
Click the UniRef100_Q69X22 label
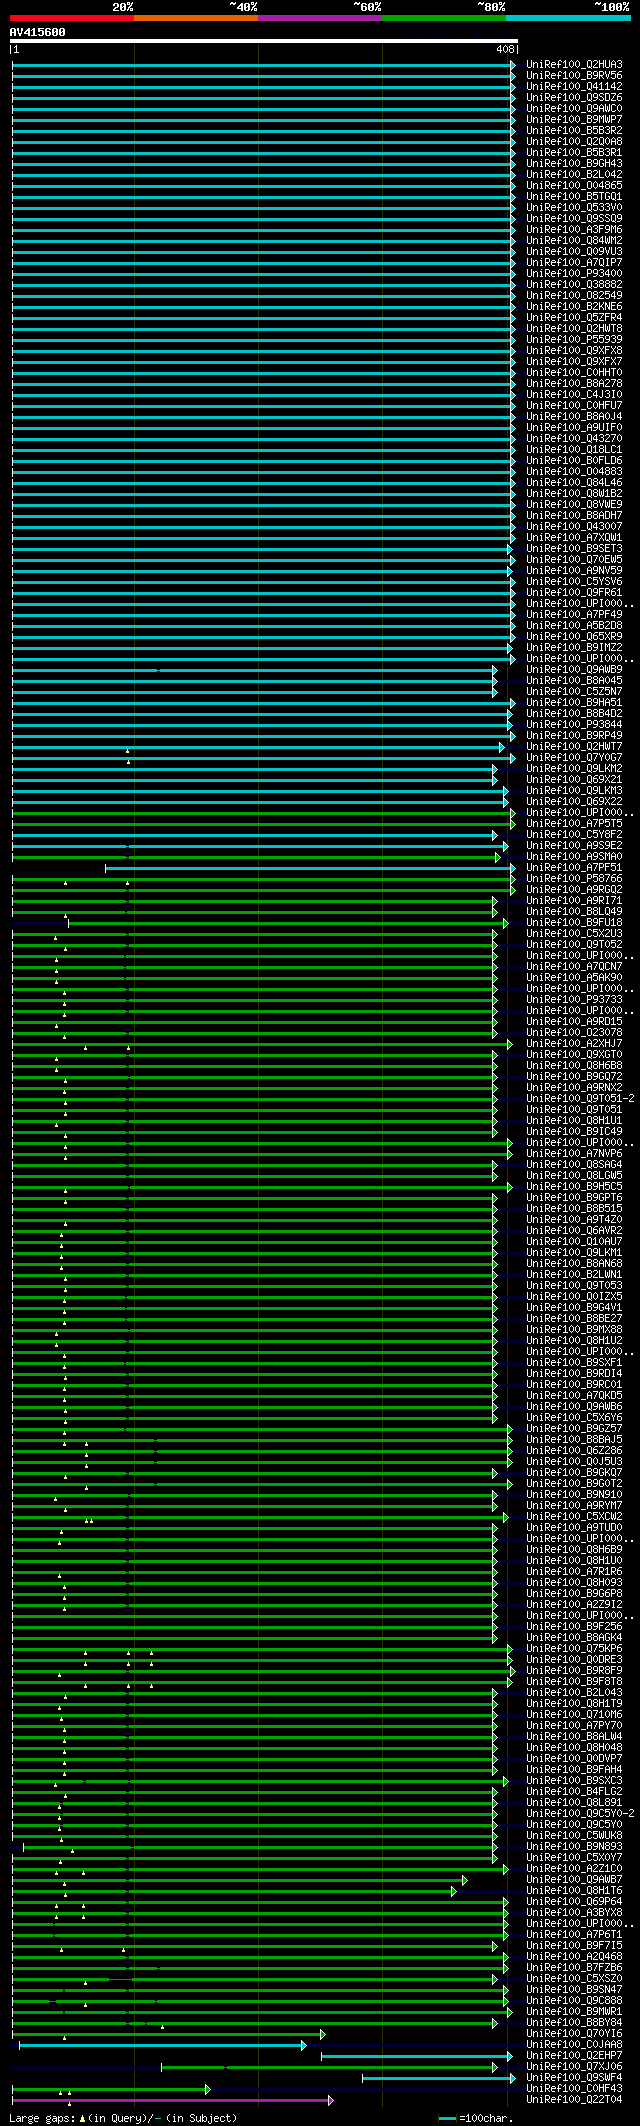(x=574, y=802)
